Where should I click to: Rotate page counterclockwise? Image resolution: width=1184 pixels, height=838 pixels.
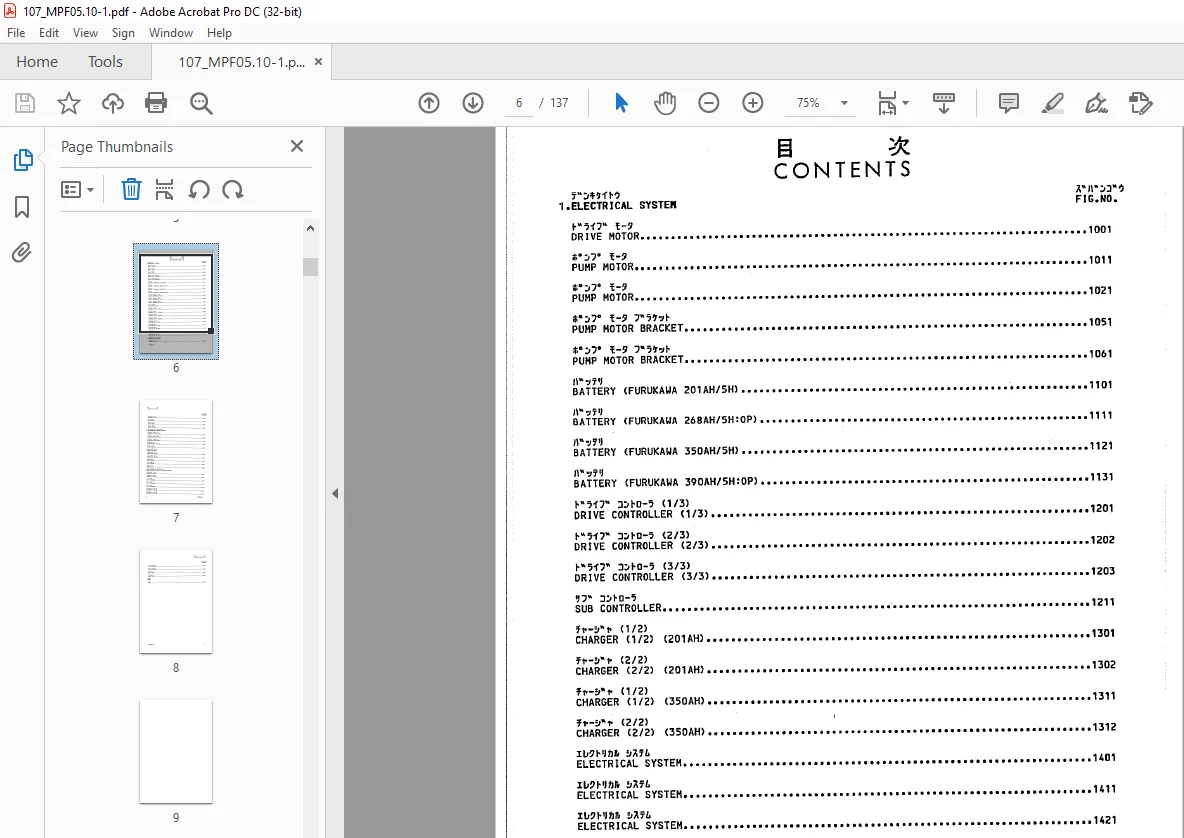[199, 189]
